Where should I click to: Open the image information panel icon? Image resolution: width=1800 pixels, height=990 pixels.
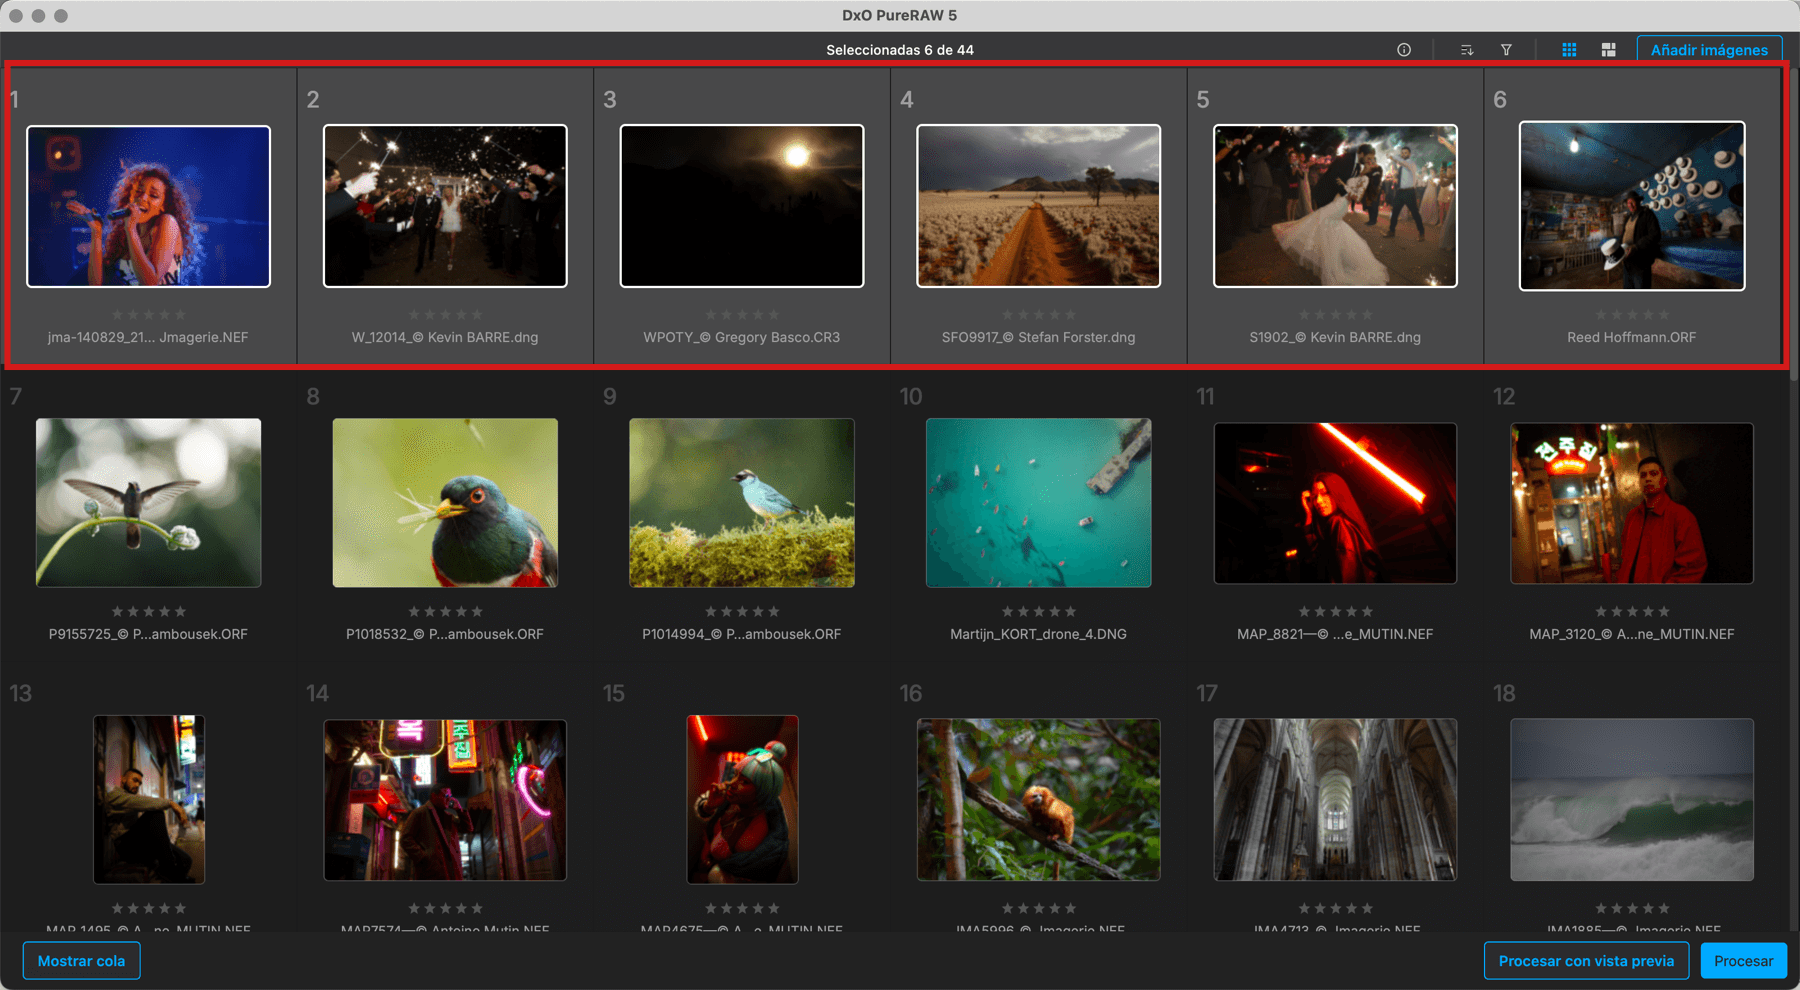pos(1404,50)
